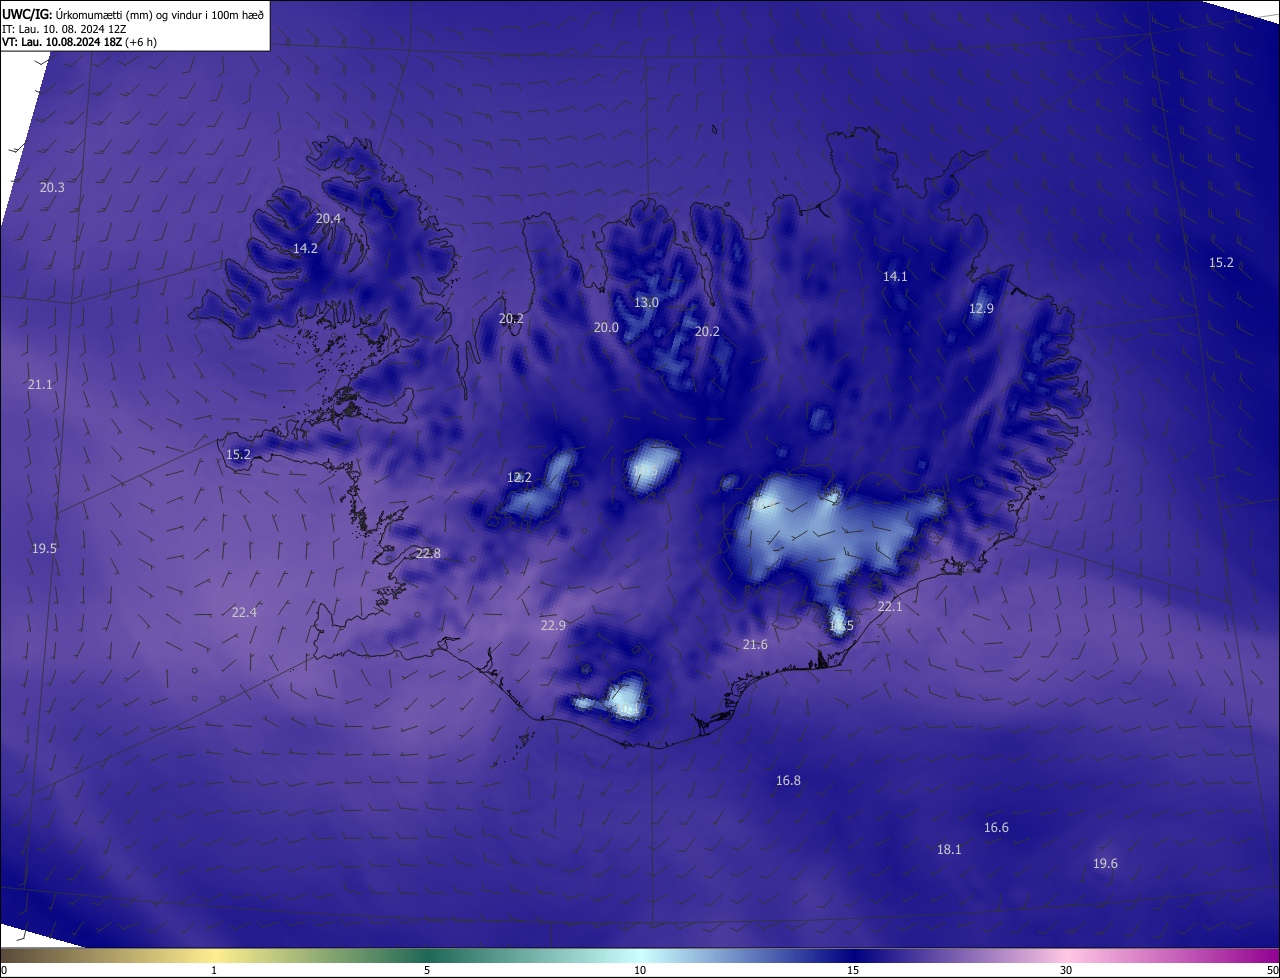The image size is (1280, 978).
Task: Click the 21.1 value label
Action: click(x=40, y=384)
